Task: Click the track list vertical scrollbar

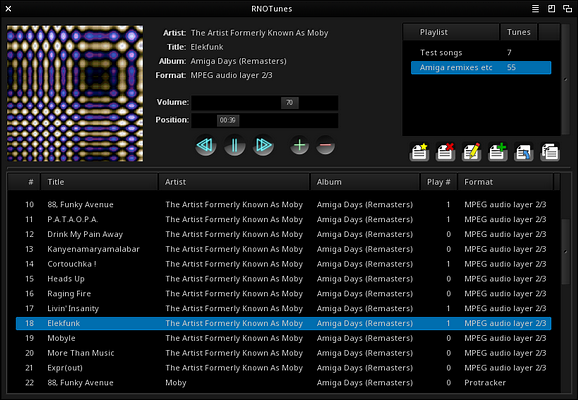Action: coord(565,252)
